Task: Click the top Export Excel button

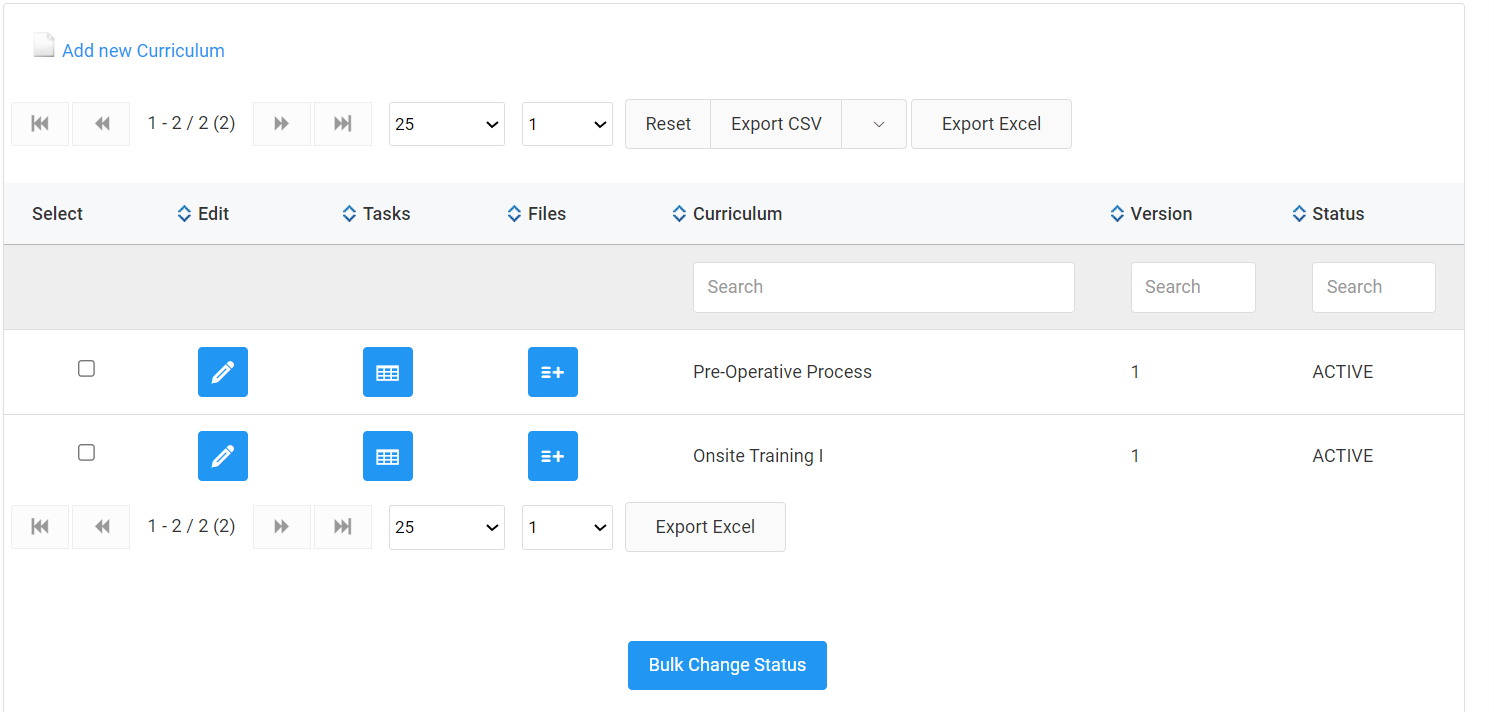Action: pos(991,124)
